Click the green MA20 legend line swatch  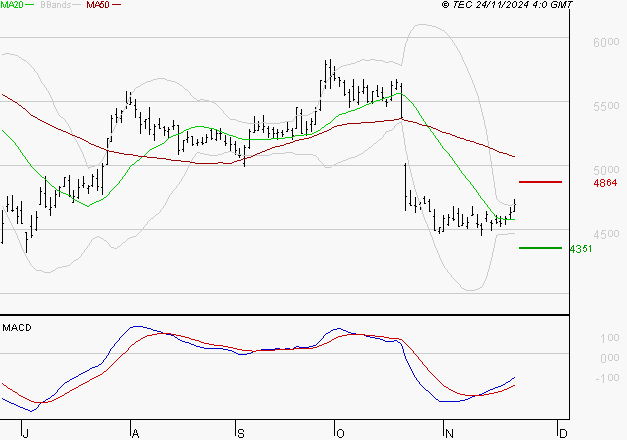(x=34, y=5)
